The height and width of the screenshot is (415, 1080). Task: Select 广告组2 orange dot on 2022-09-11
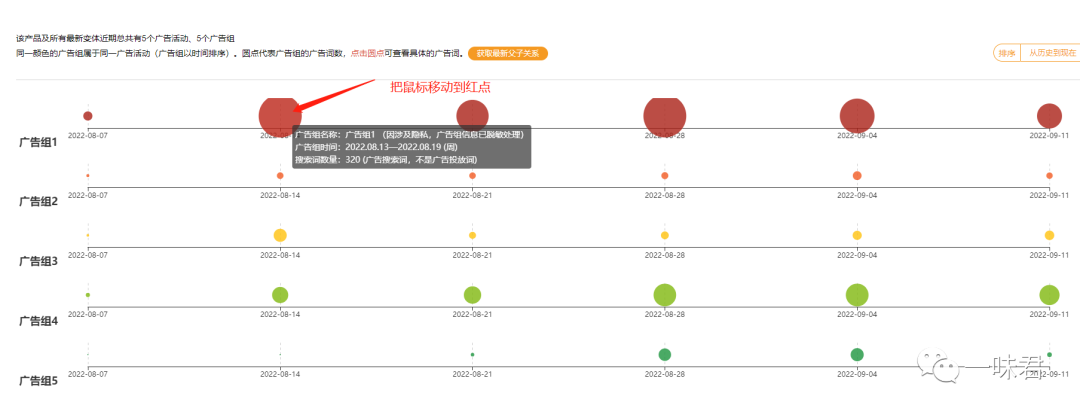(x=1049, y=175)
